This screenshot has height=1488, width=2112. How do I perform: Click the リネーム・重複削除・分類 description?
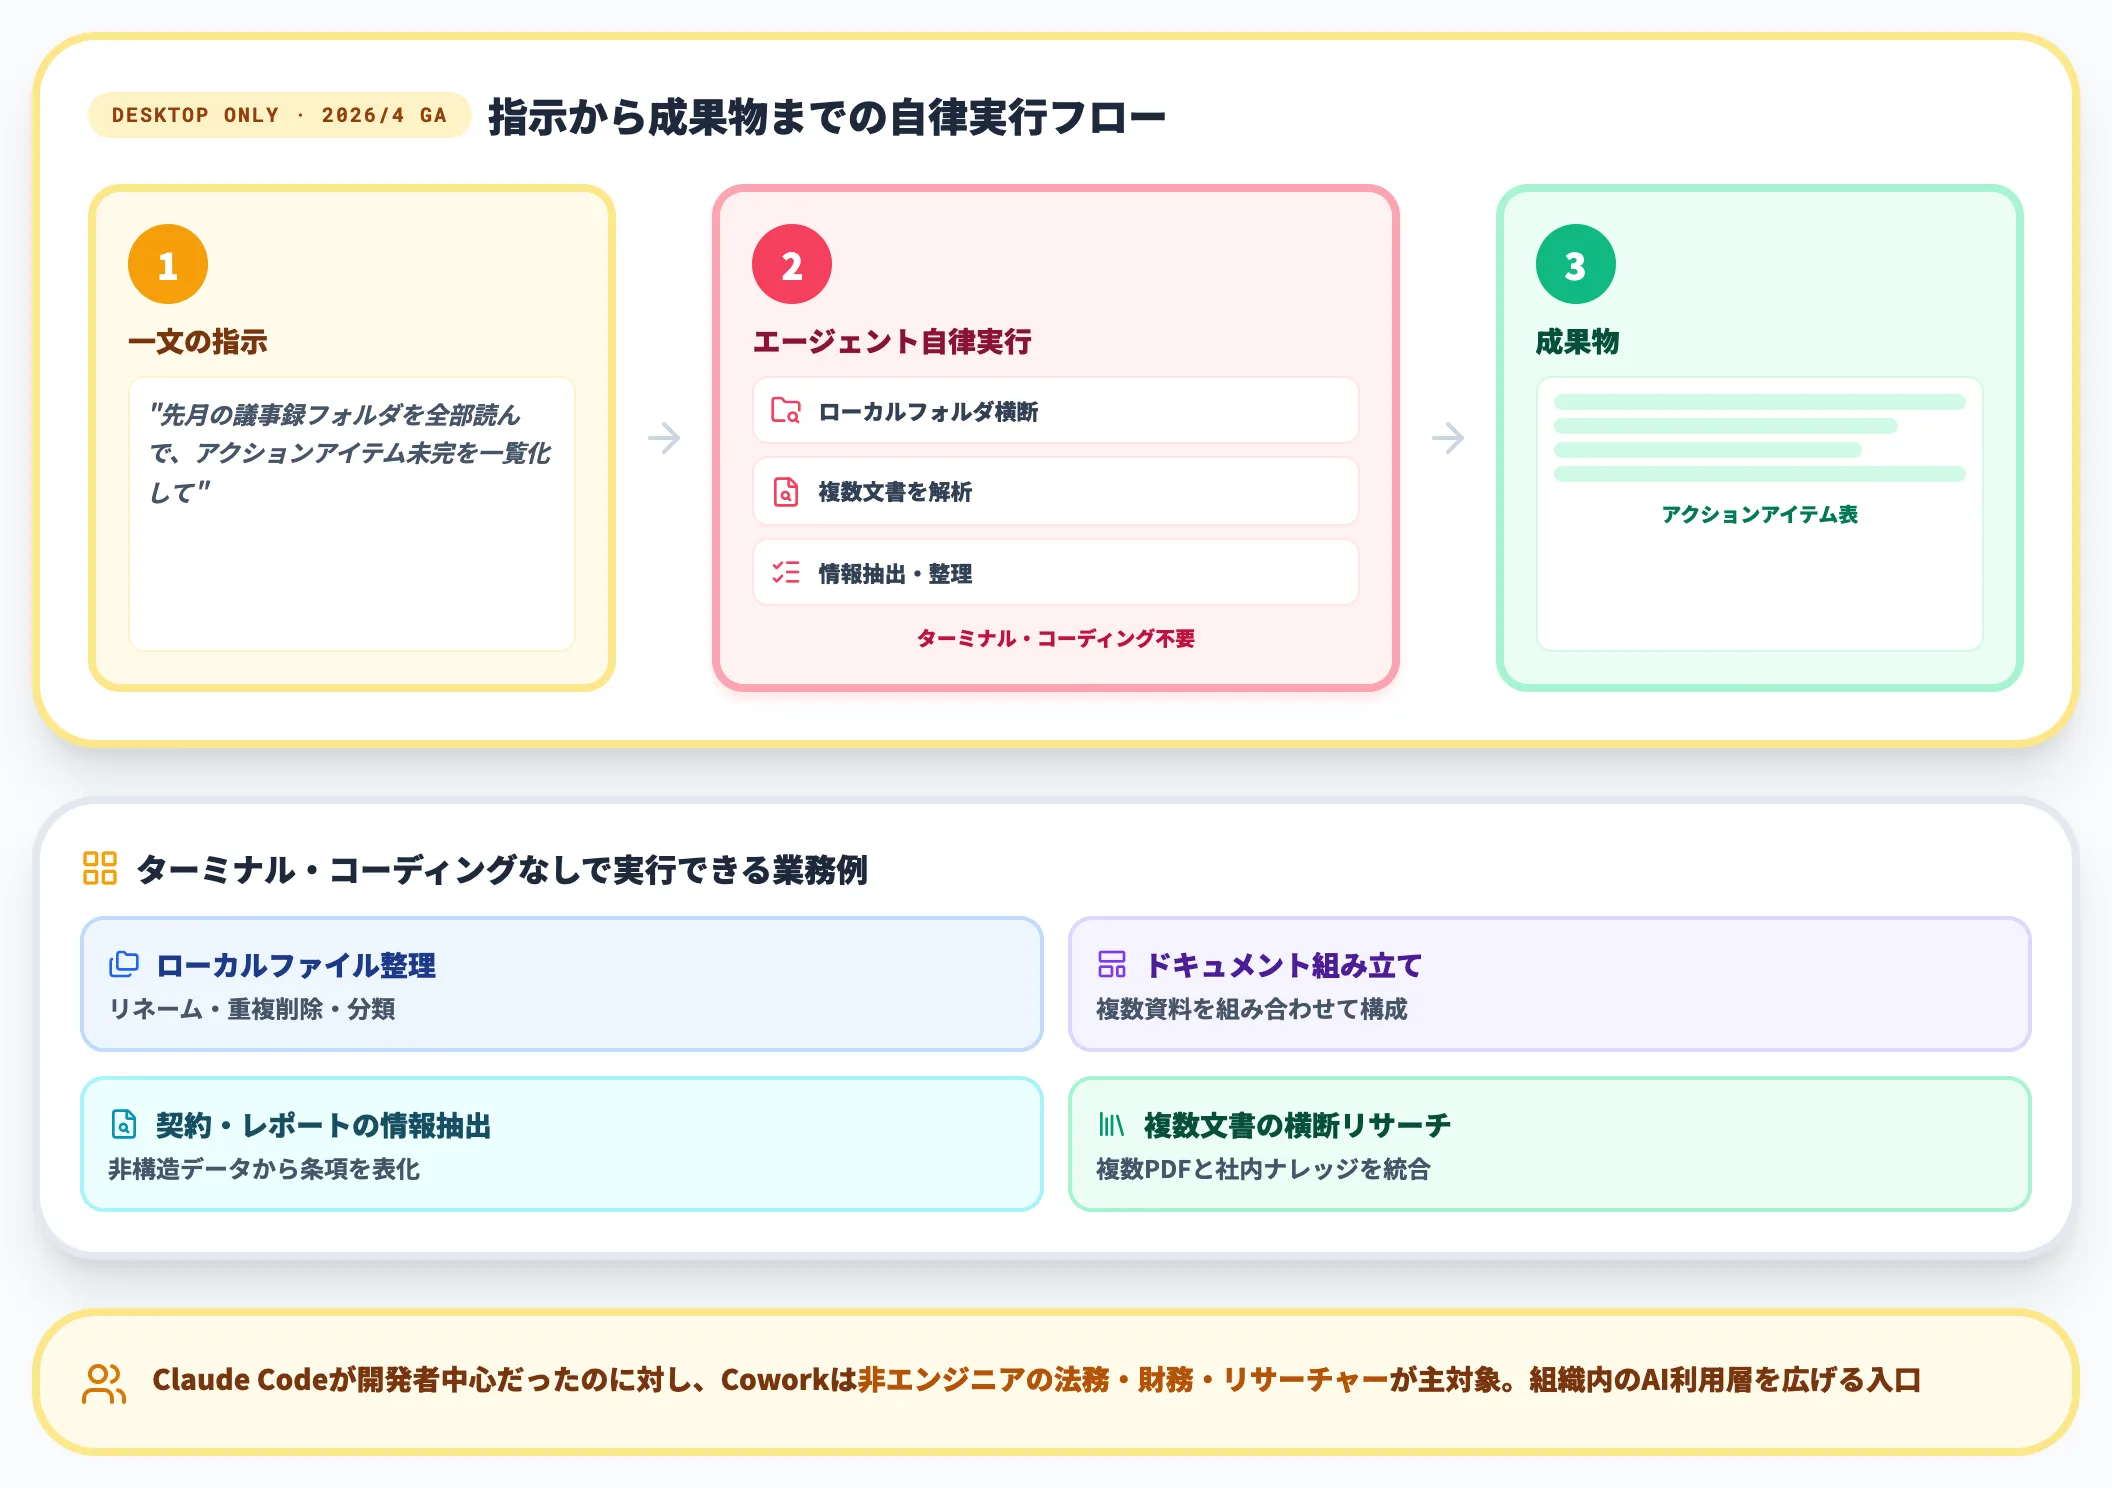coord(252,1009)
